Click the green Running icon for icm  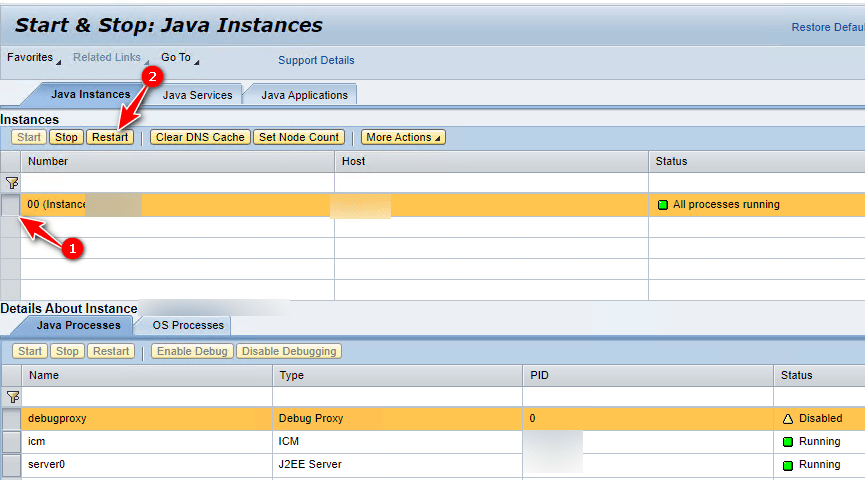point(787,442)
